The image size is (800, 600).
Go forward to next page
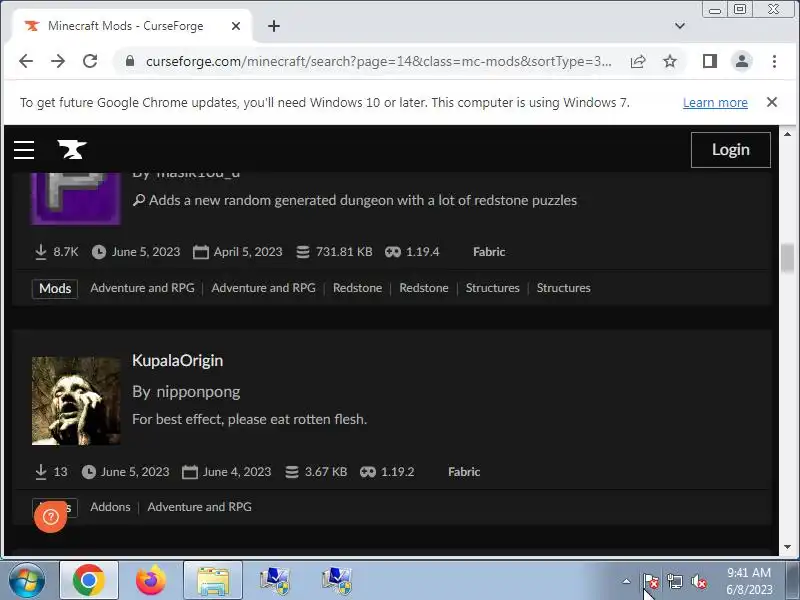point(58,62)
